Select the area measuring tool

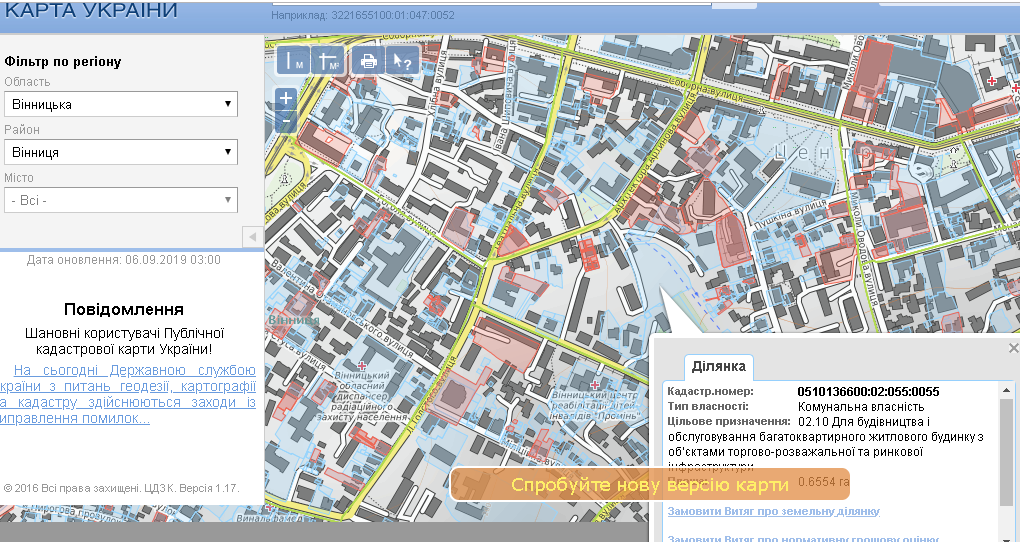pyautogui.click(x=327, y=61)
